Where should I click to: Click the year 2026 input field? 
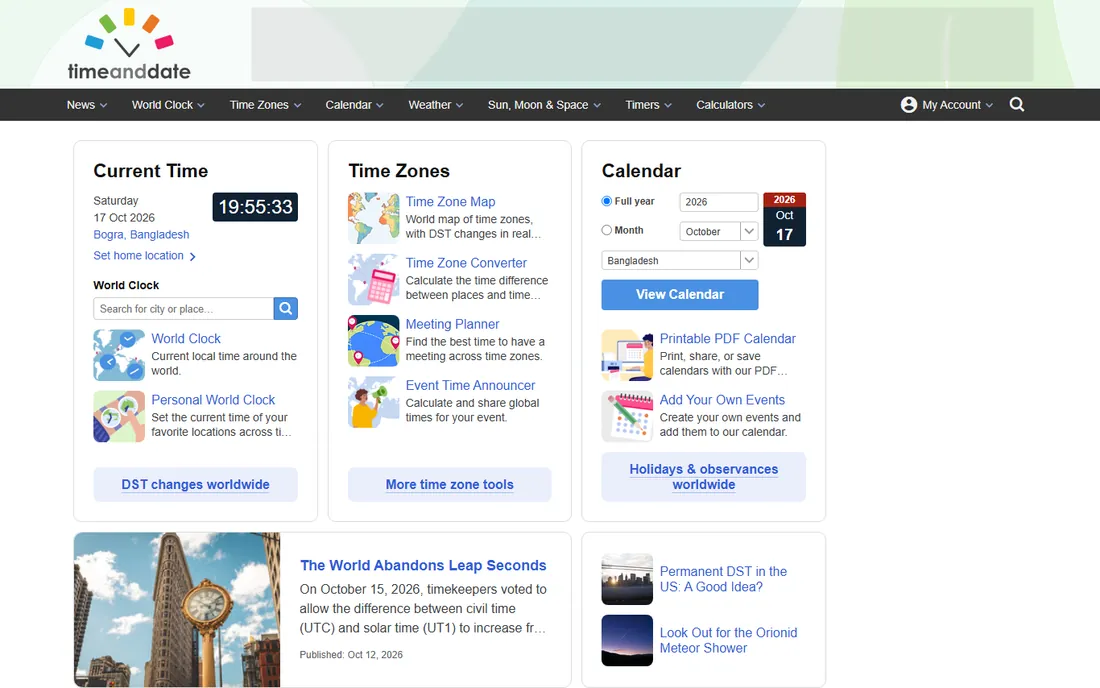(719, 202)
